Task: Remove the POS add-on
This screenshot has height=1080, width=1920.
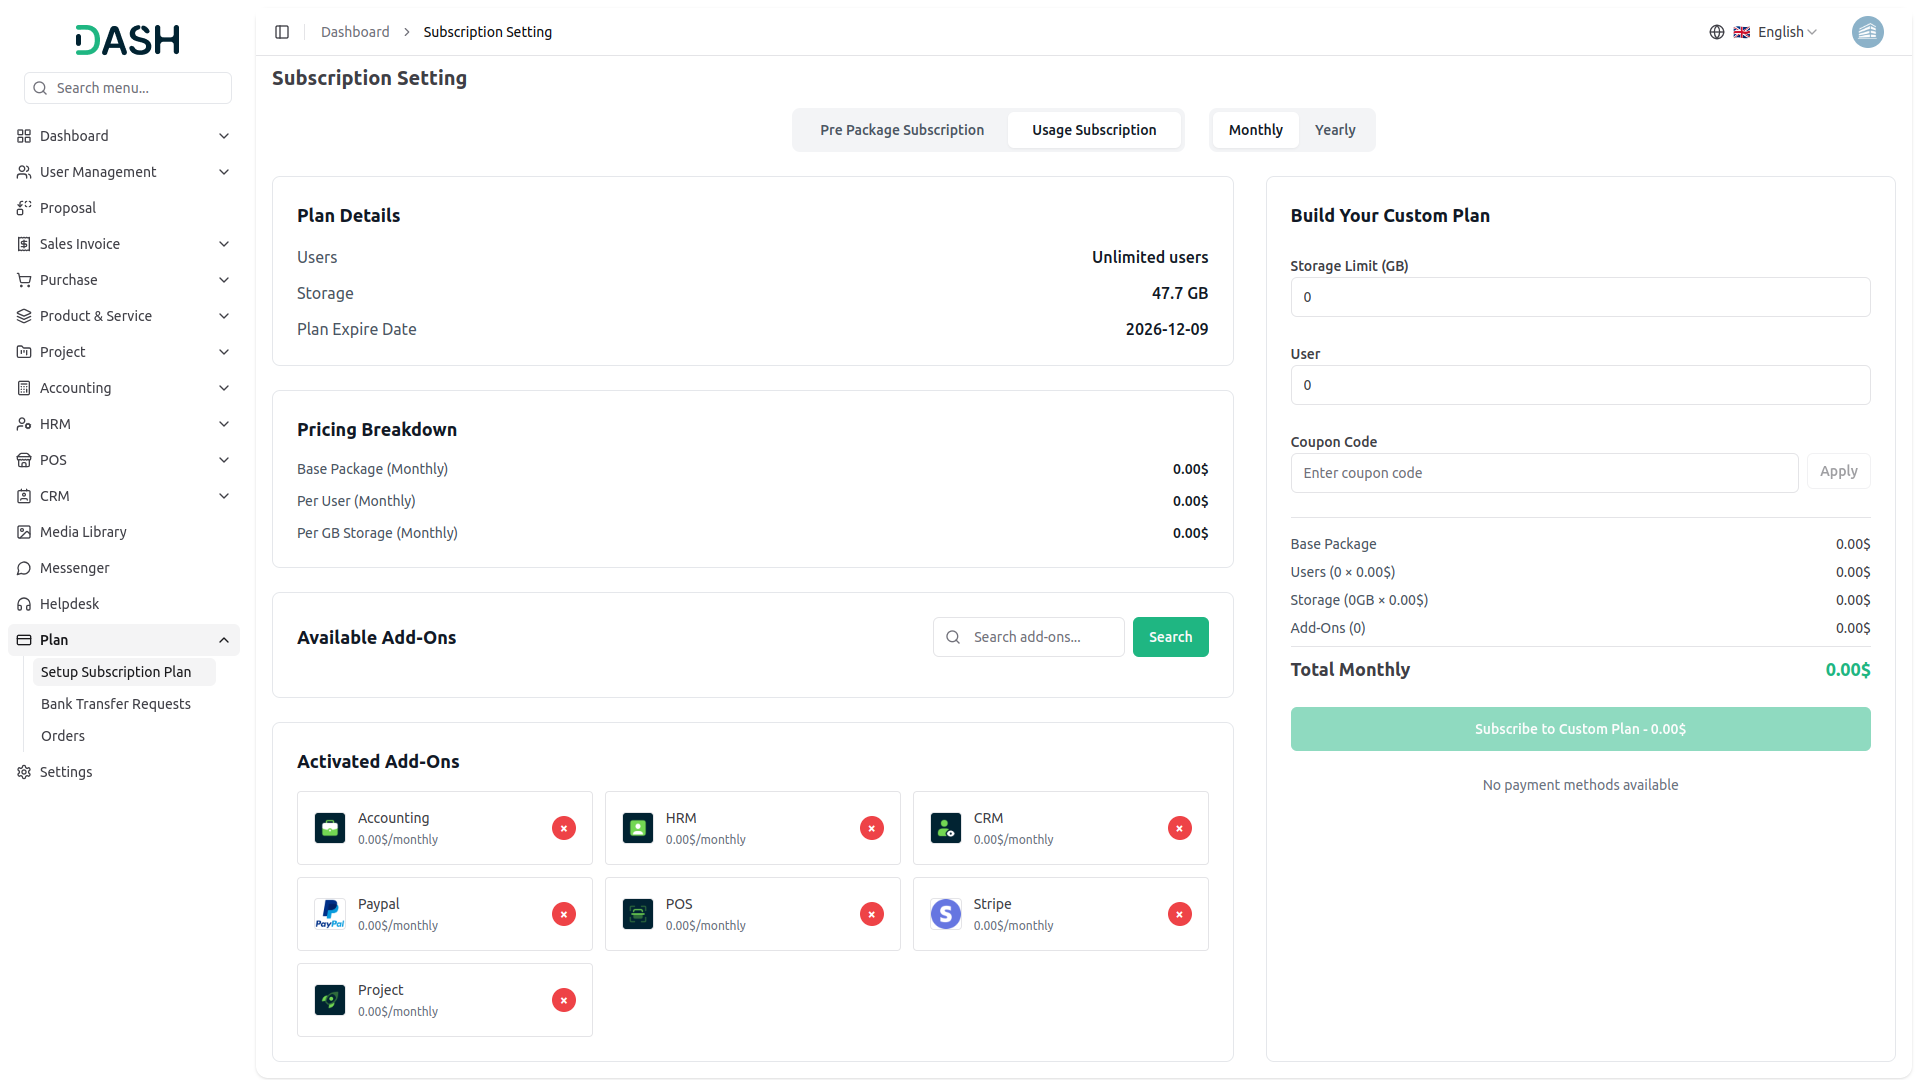Action: coord(872,914)
